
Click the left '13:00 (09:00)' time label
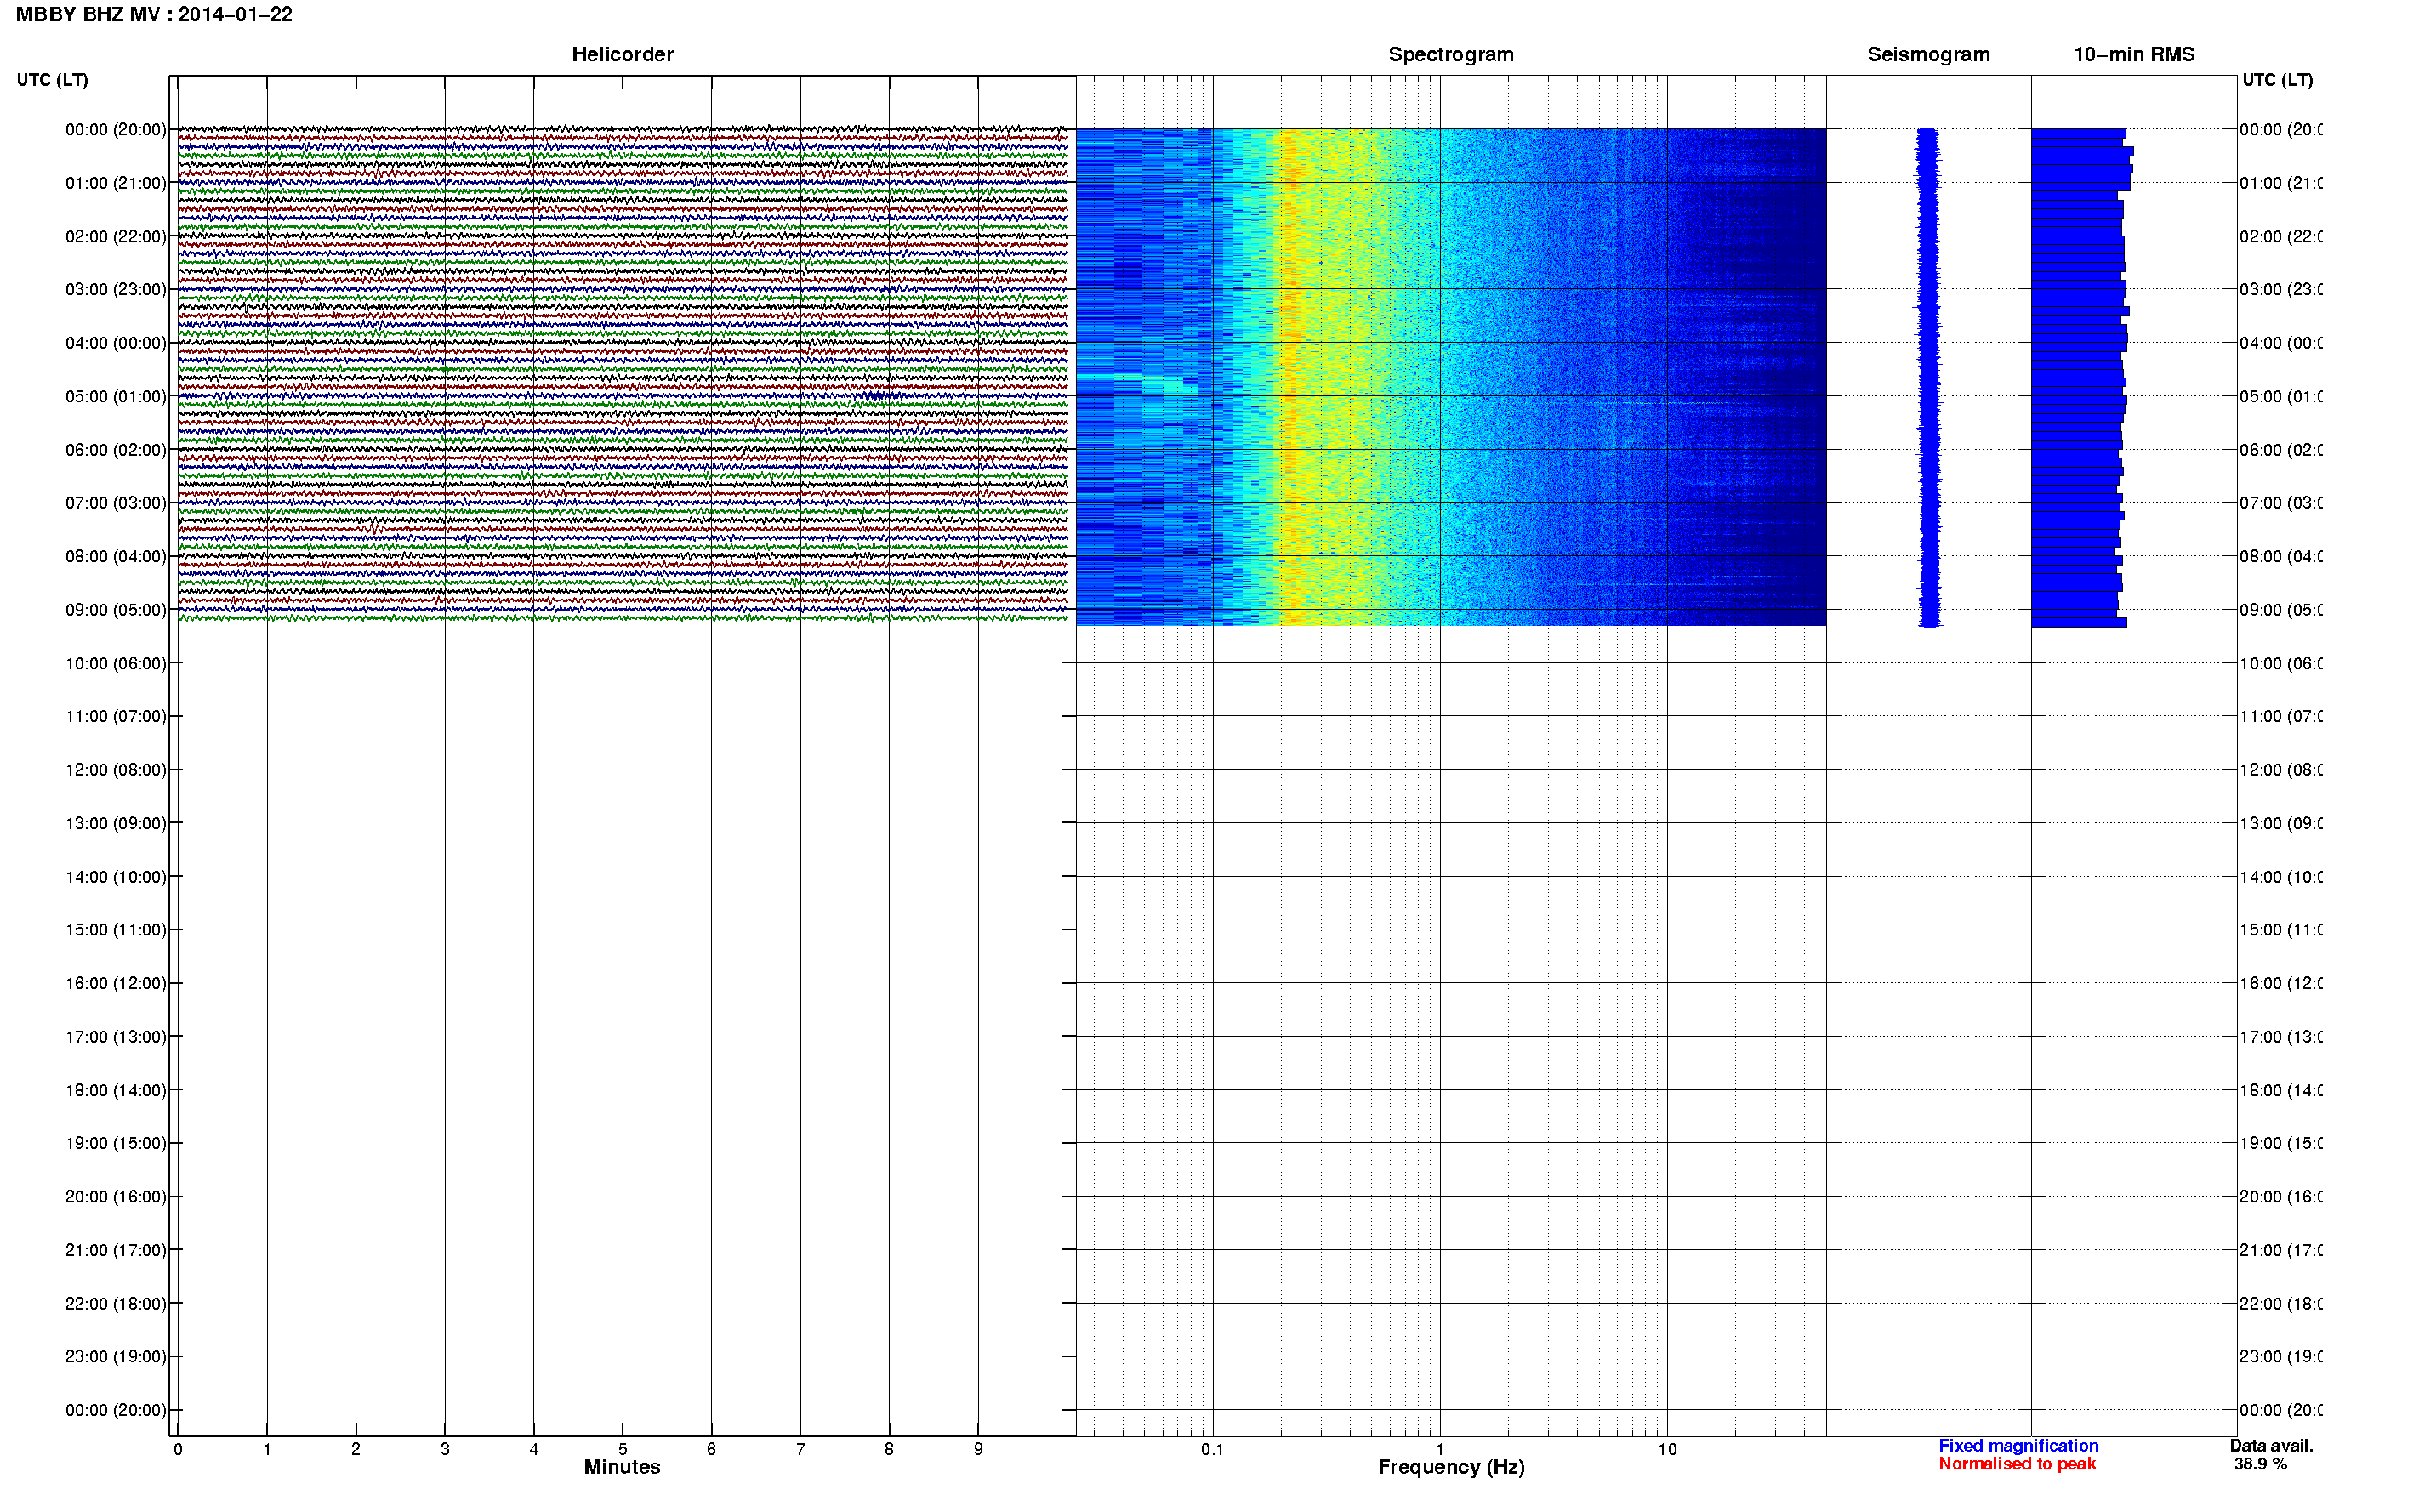click(x=116, y=824)
